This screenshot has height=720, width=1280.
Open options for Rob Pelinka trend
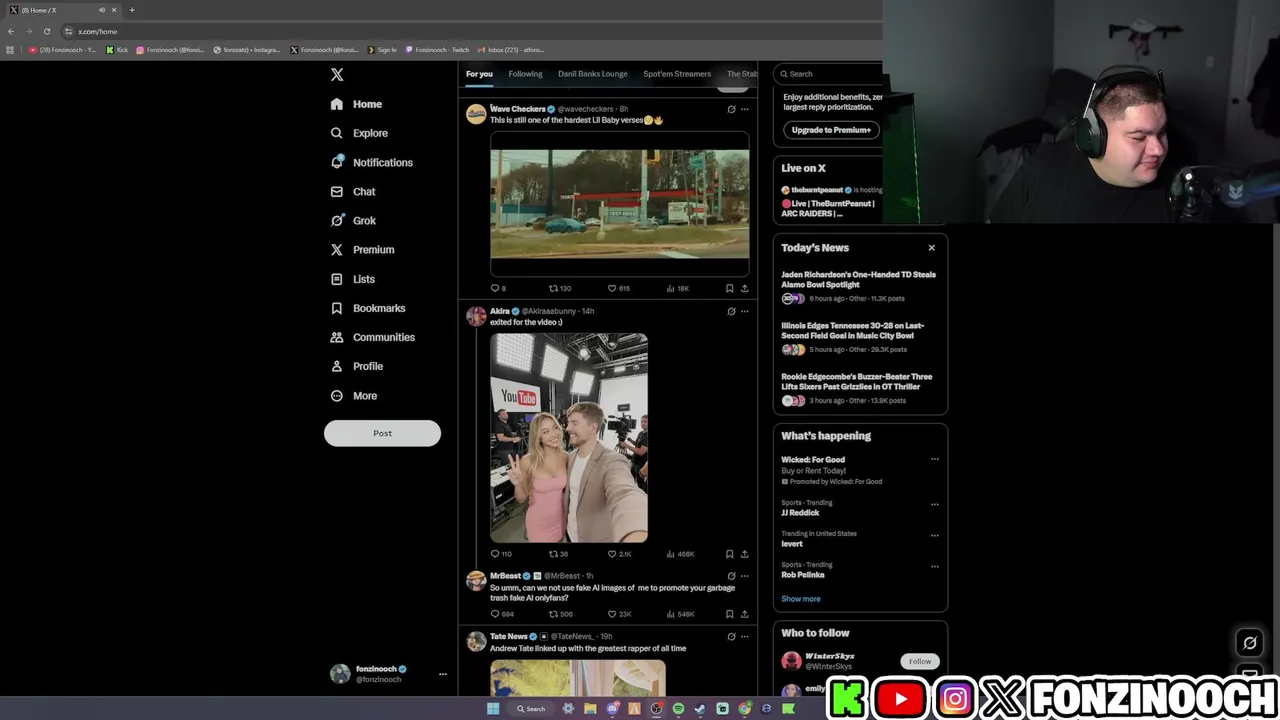coord(935,566)
